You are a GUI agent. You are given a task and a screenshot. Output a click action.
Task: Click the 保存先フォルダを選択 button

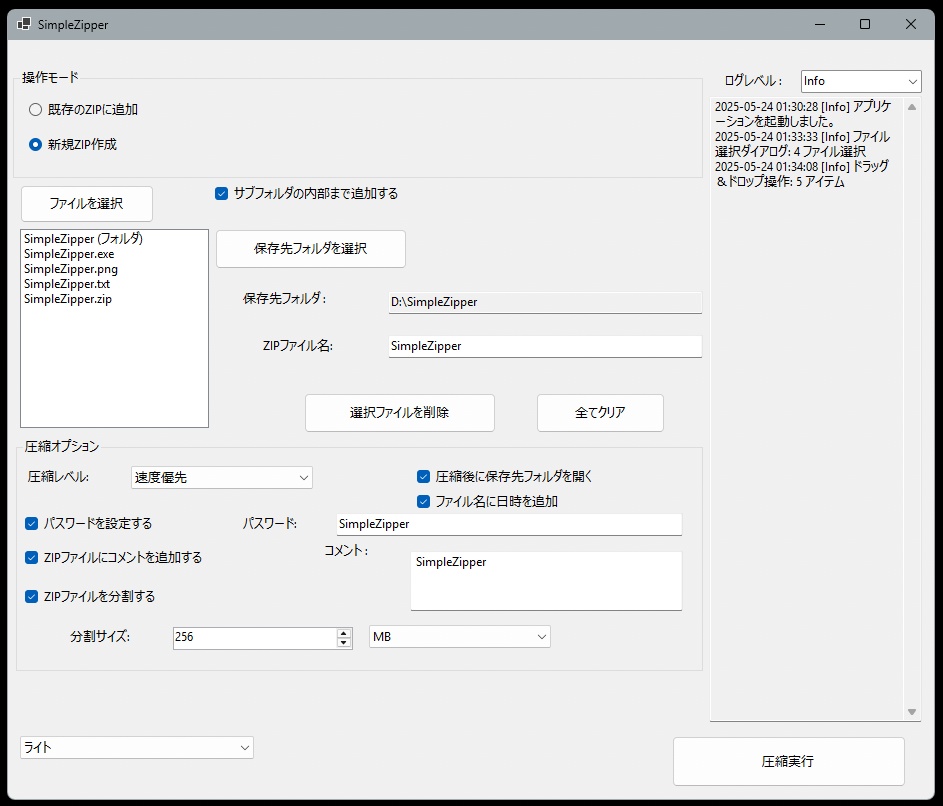310,249
